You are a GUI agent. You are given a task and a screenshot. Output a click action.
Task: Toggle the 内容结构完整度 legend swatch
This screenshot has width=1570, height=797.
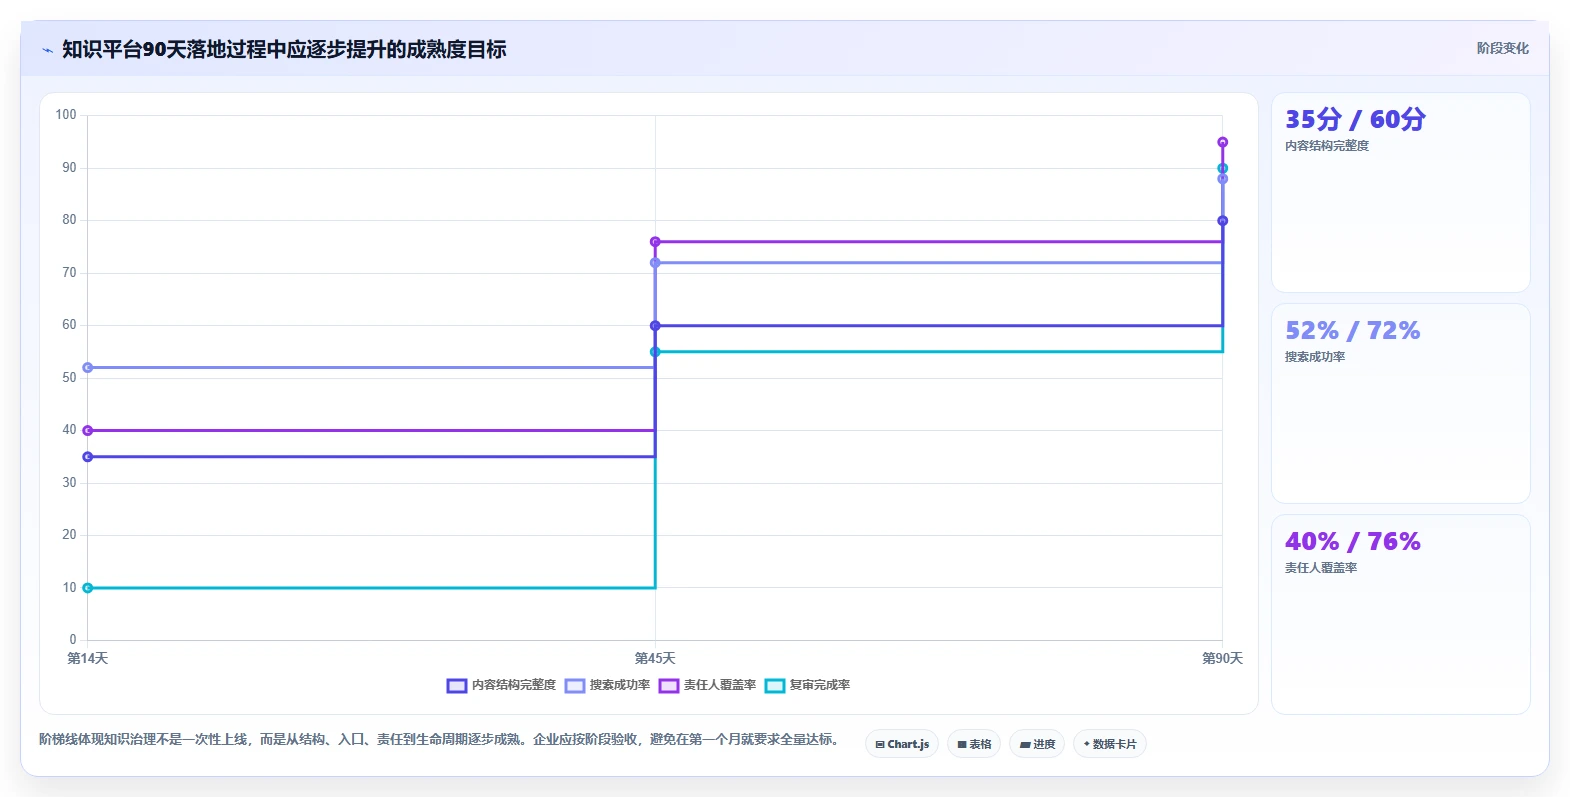point(457,686)
